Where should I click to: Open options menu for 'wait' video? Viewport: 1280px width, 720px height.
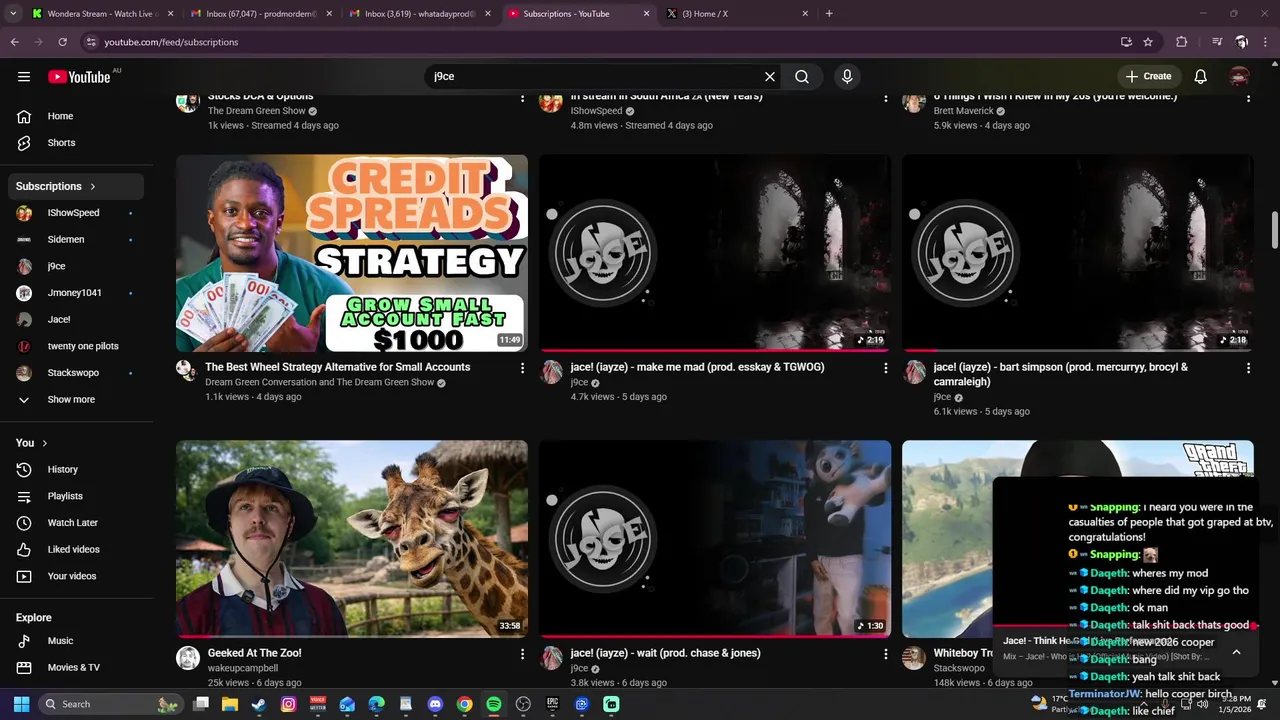point(885,654)
